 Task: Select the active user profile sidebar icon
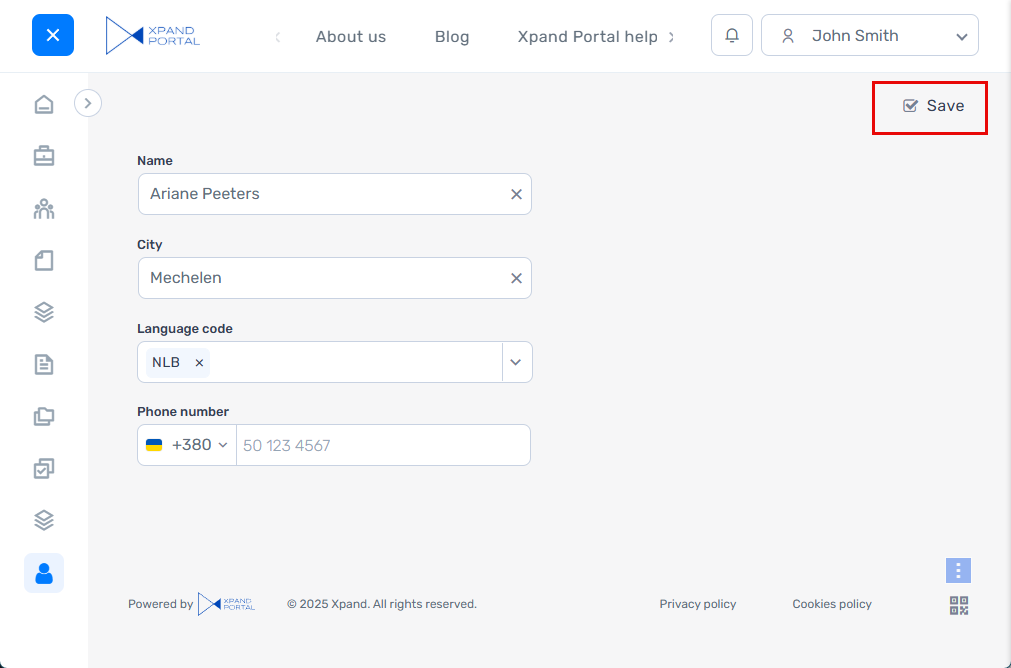[44, 573]
